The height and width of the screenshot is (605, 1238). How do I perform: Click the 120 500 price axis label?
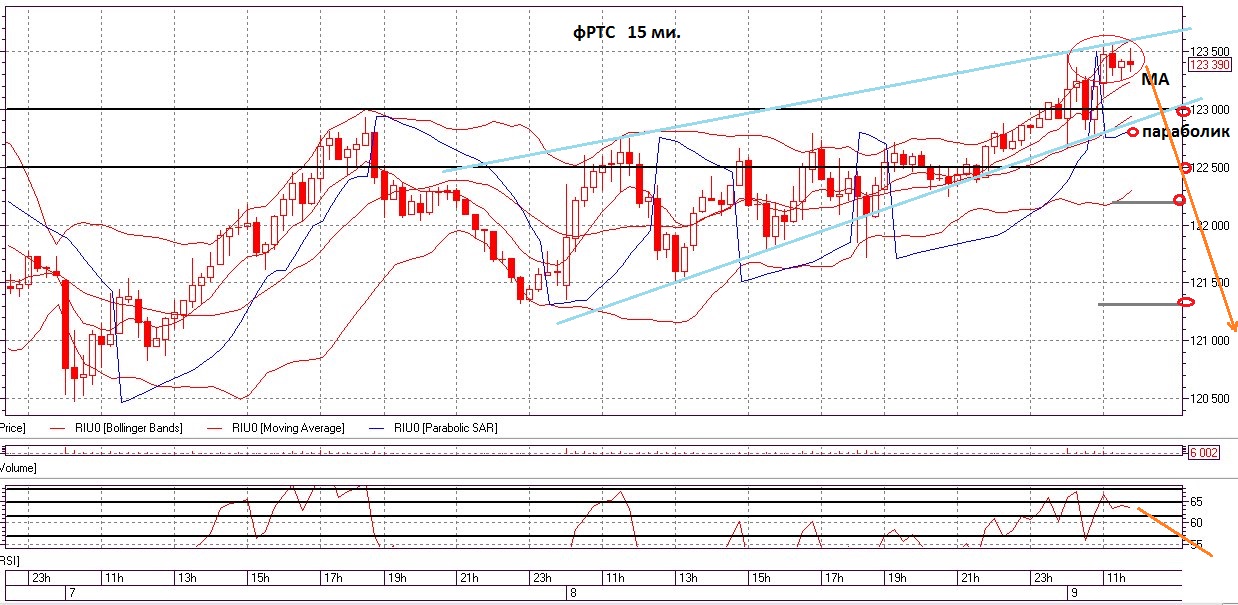(1212, 399)
